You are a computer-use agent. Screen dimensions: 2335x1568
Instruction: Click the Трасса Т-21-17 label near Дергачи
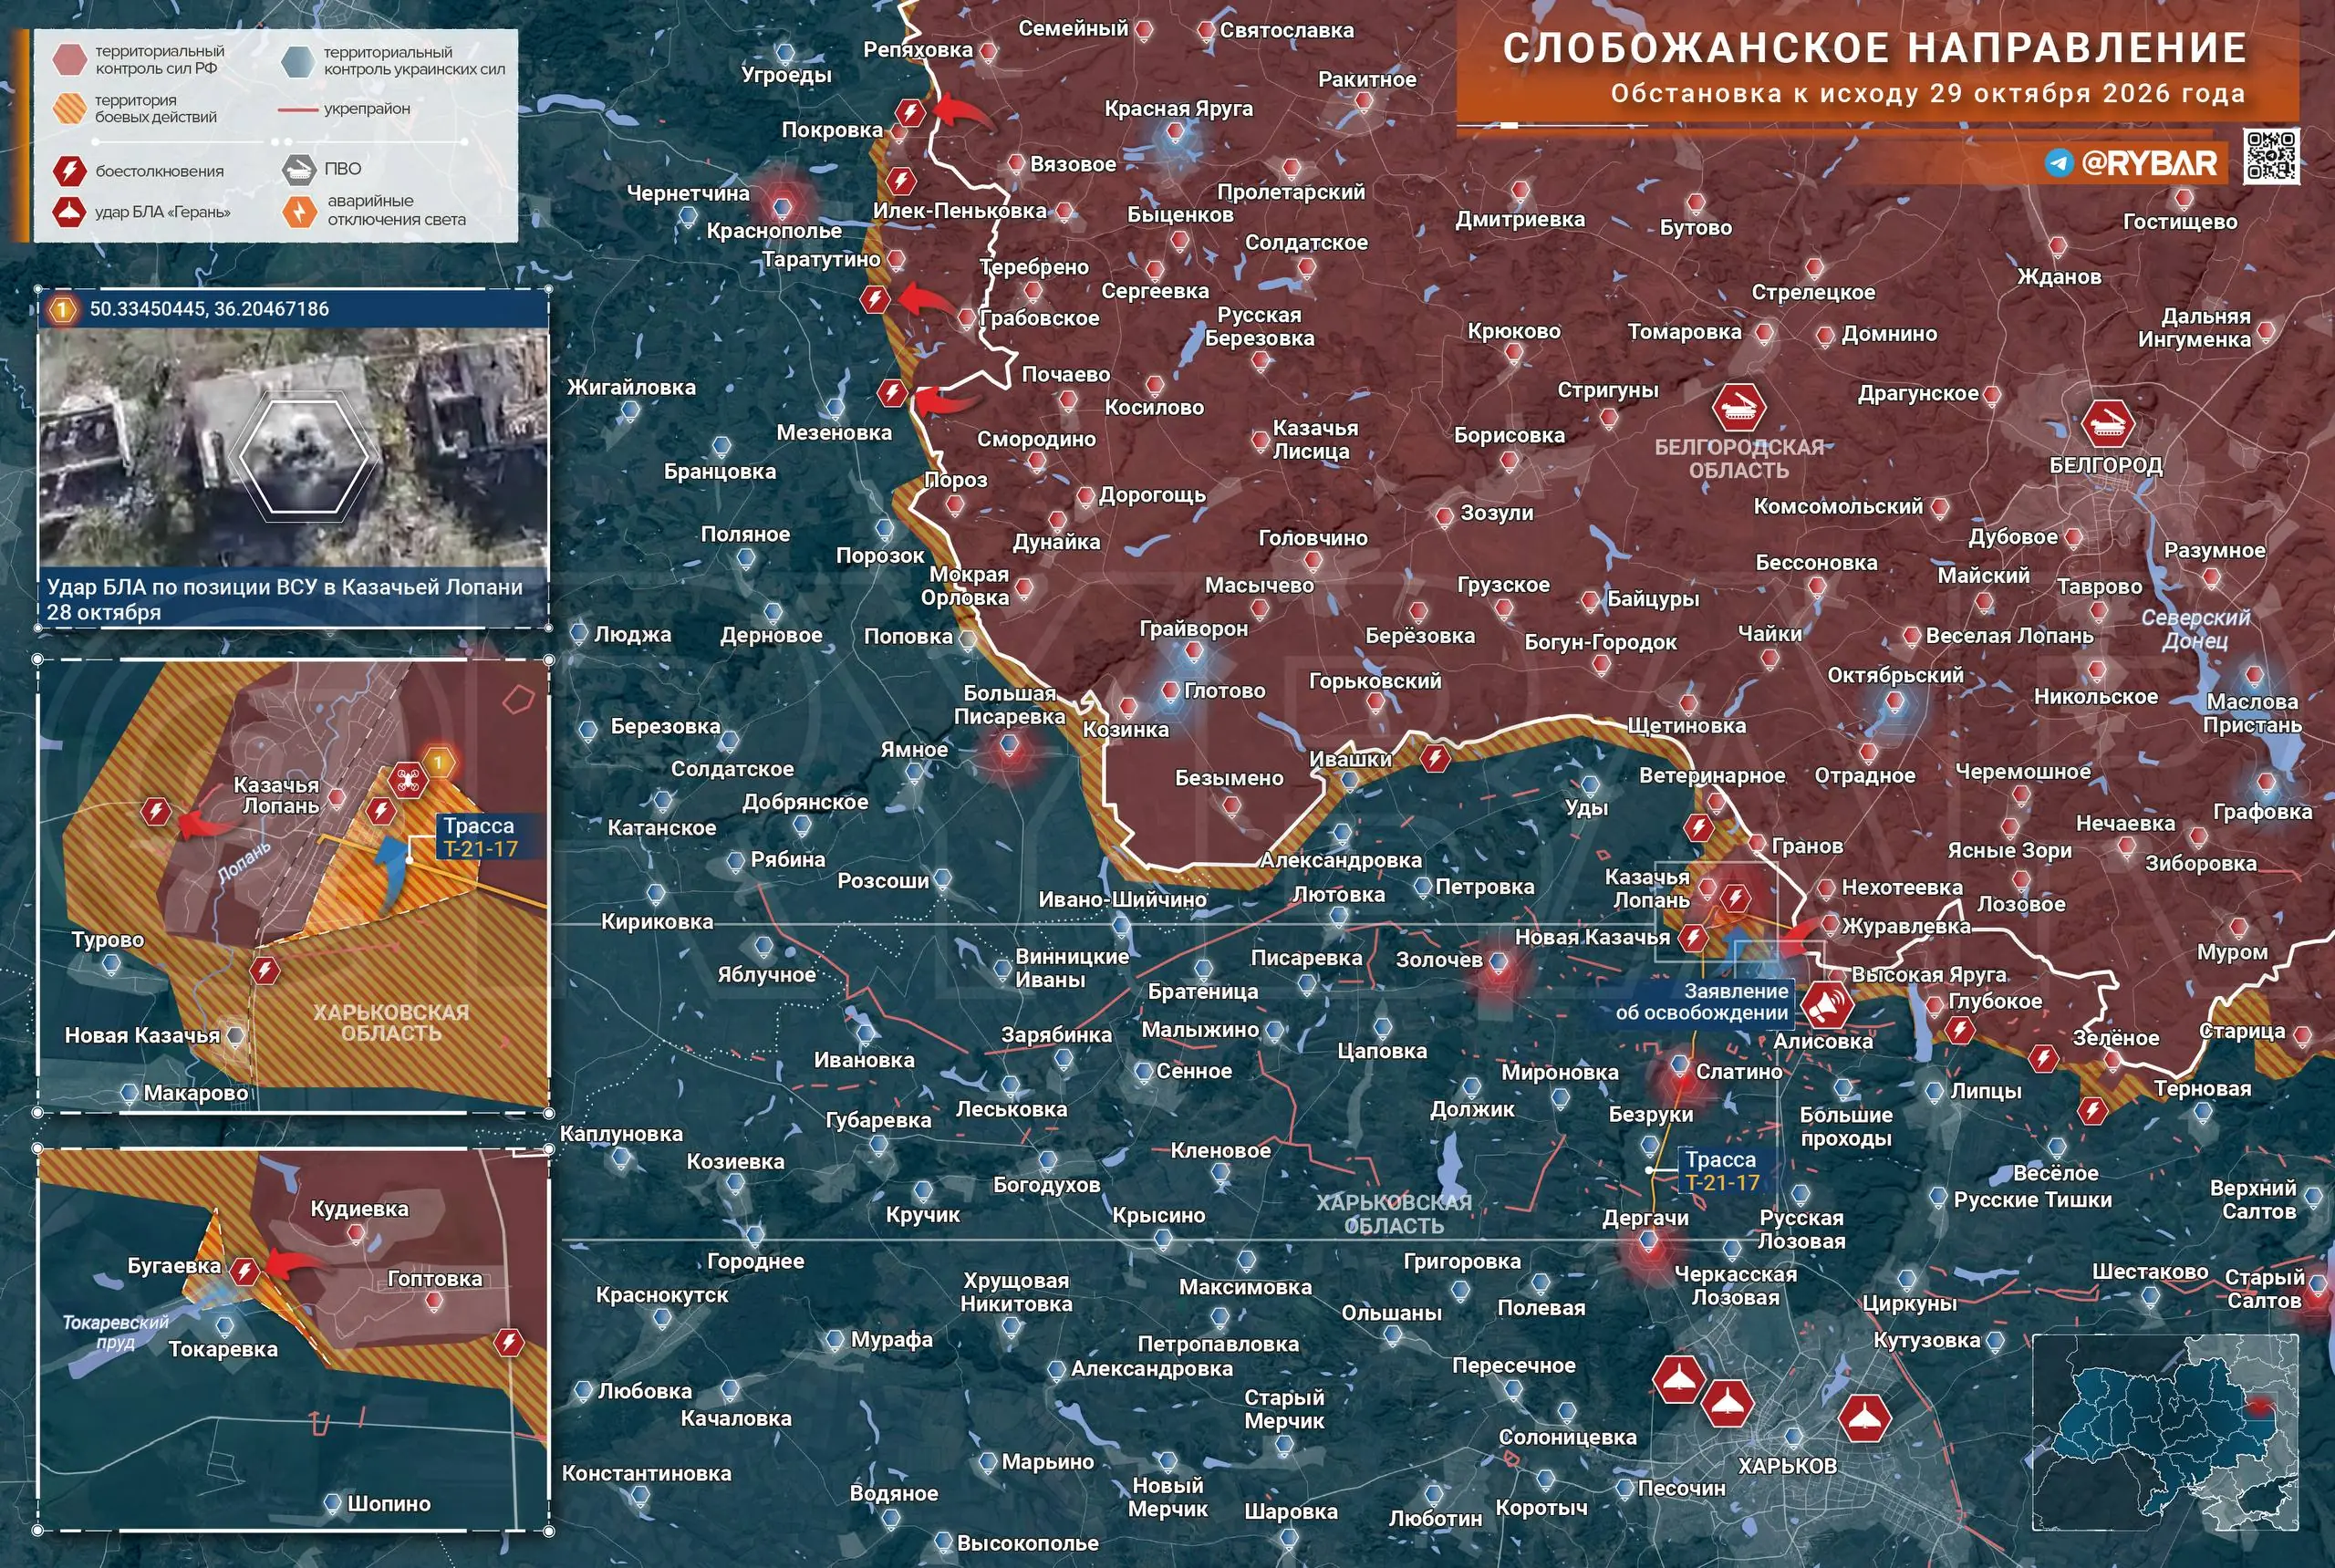[1722, 1171]
